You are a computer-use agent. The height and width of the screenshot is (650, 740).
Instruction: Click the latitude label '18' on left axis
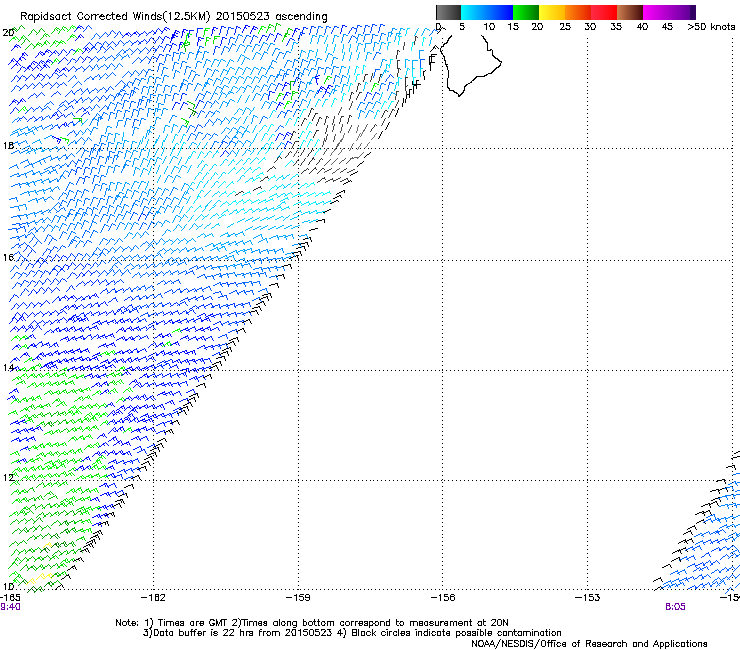tap(8, 145)
